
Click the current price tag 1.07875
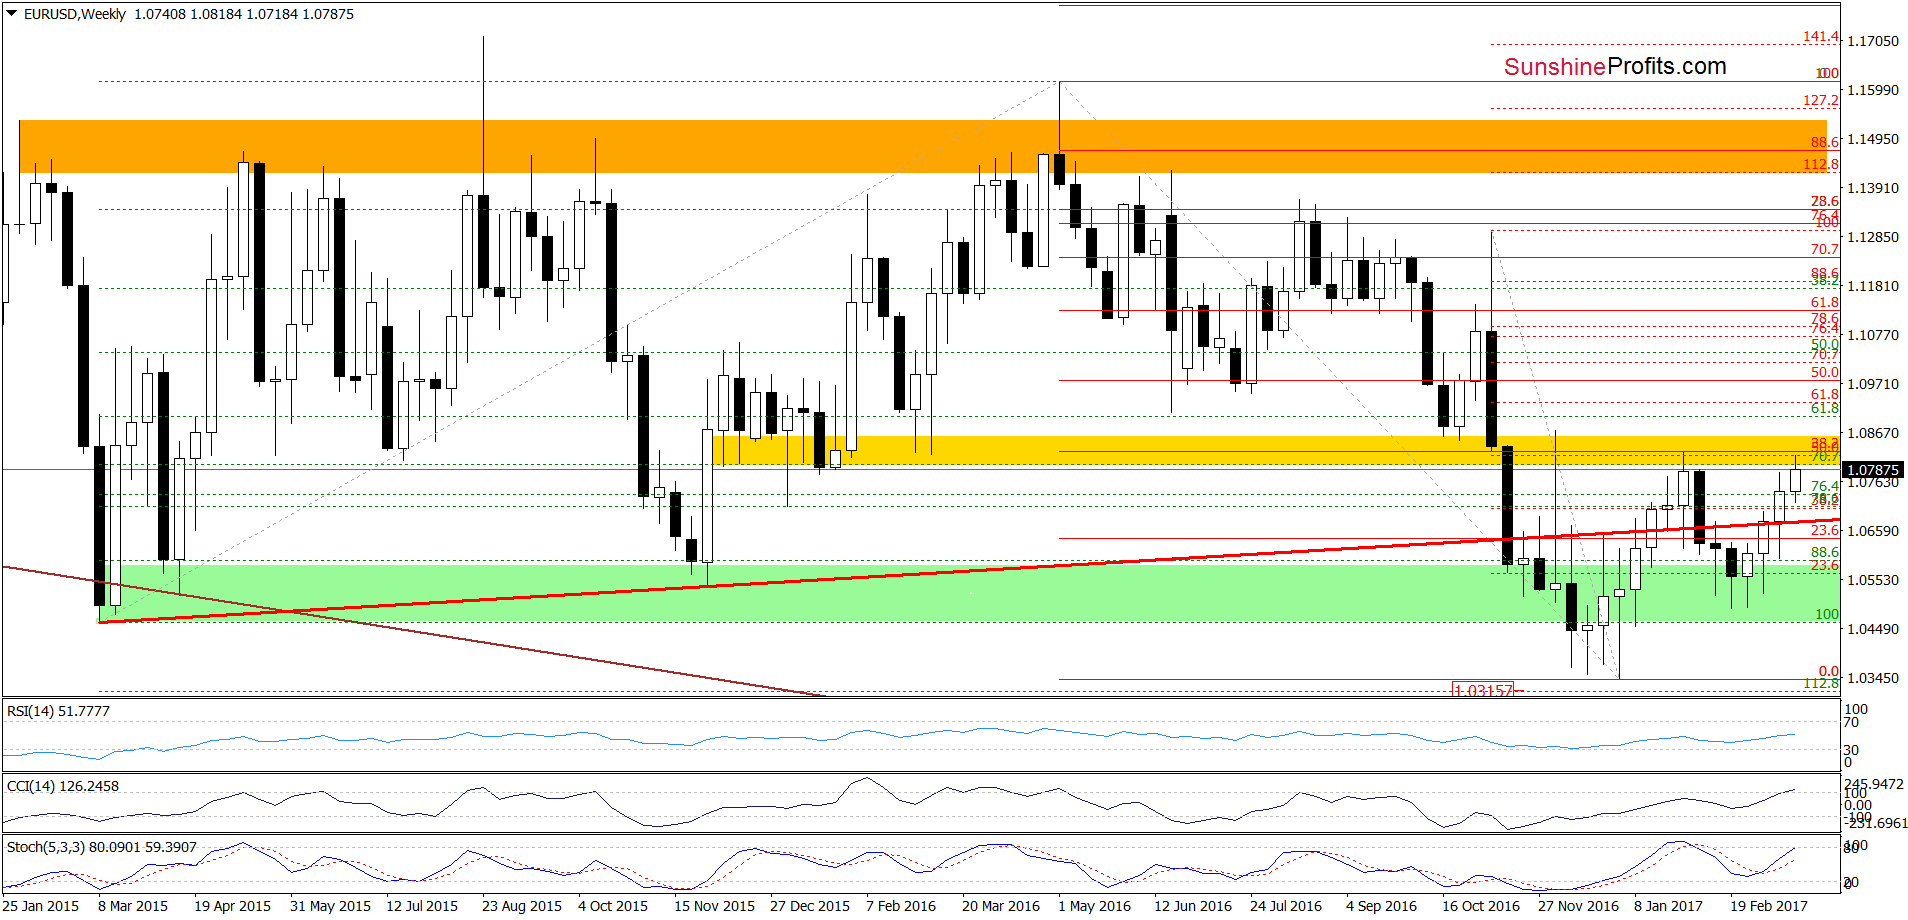pos(1871,470)
